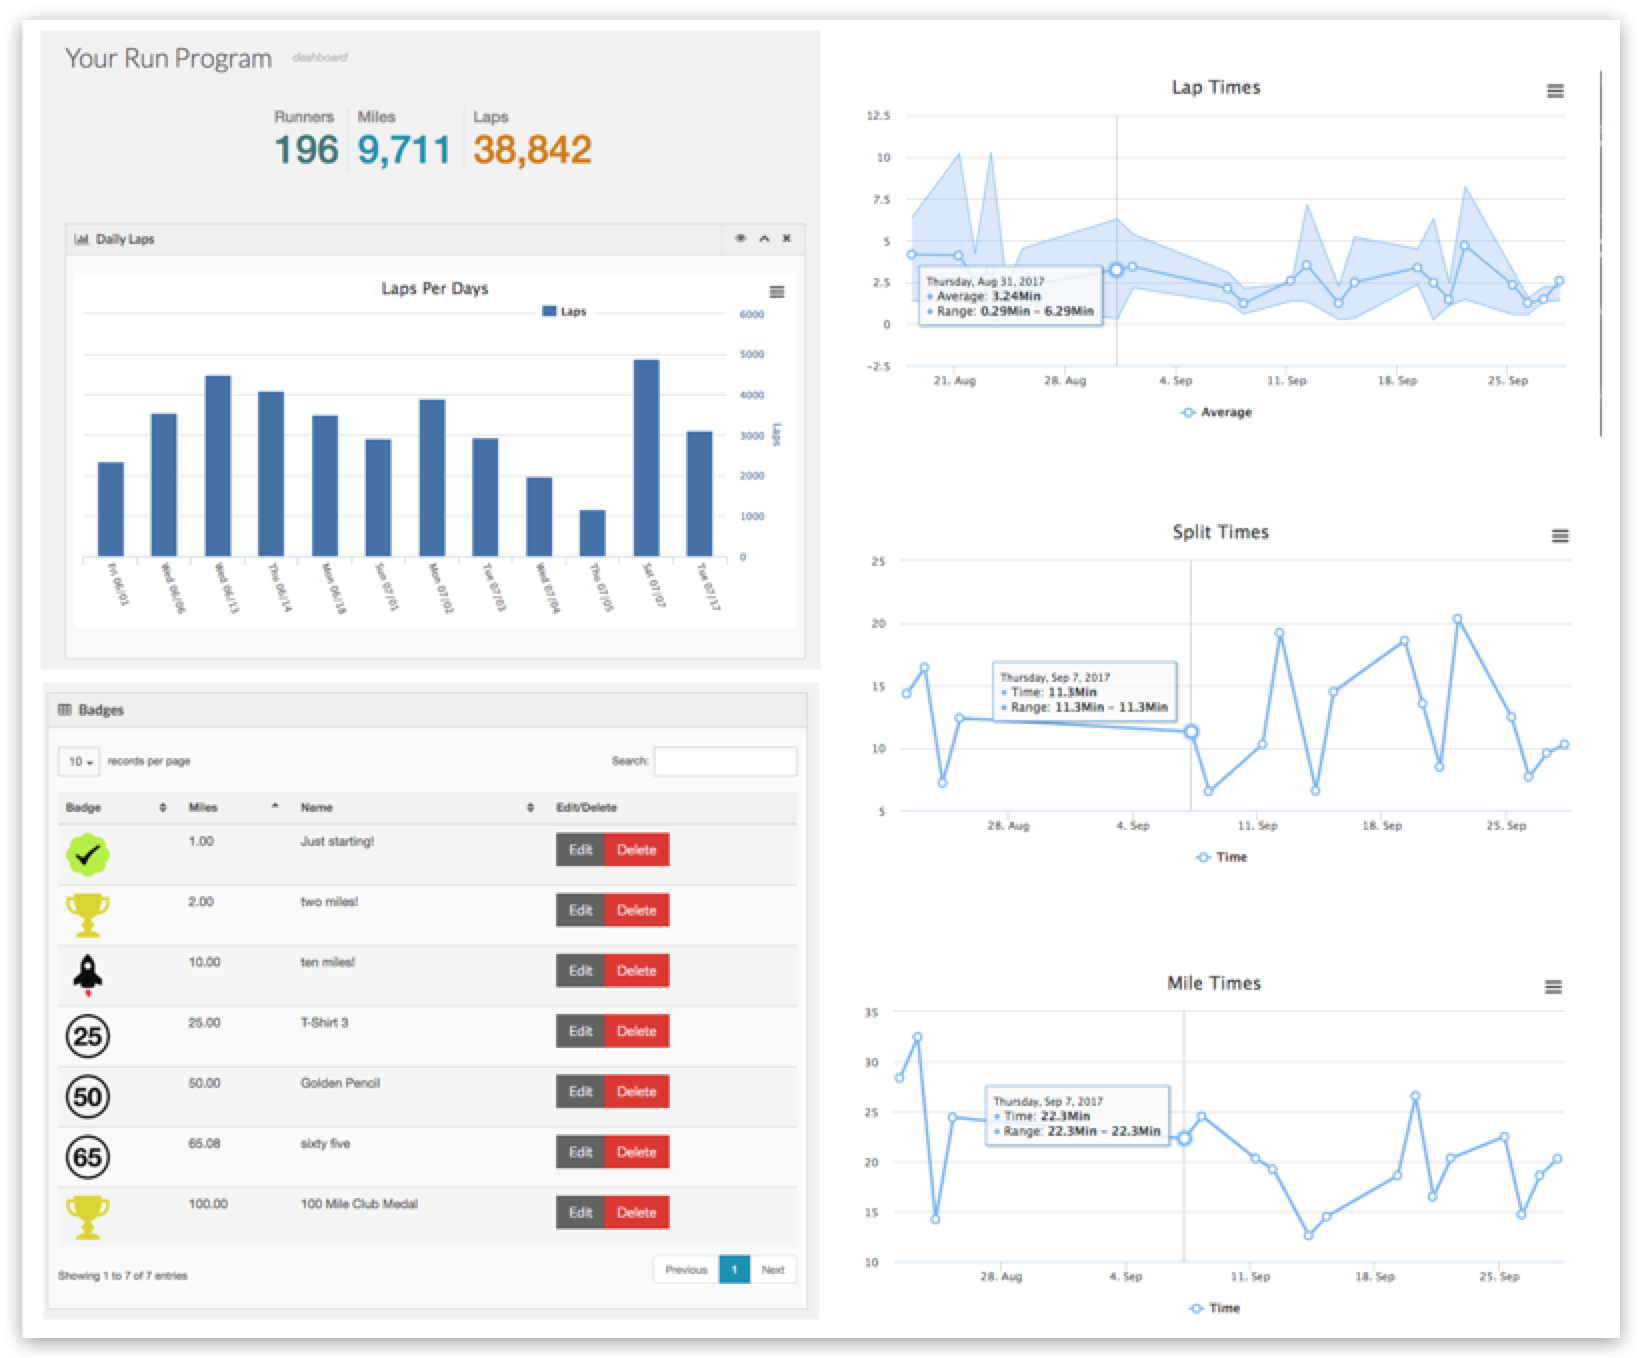Sort the table by Badge column
Image resolution: width=1640 pixels, height=1358 pixels.
(116, 807)
